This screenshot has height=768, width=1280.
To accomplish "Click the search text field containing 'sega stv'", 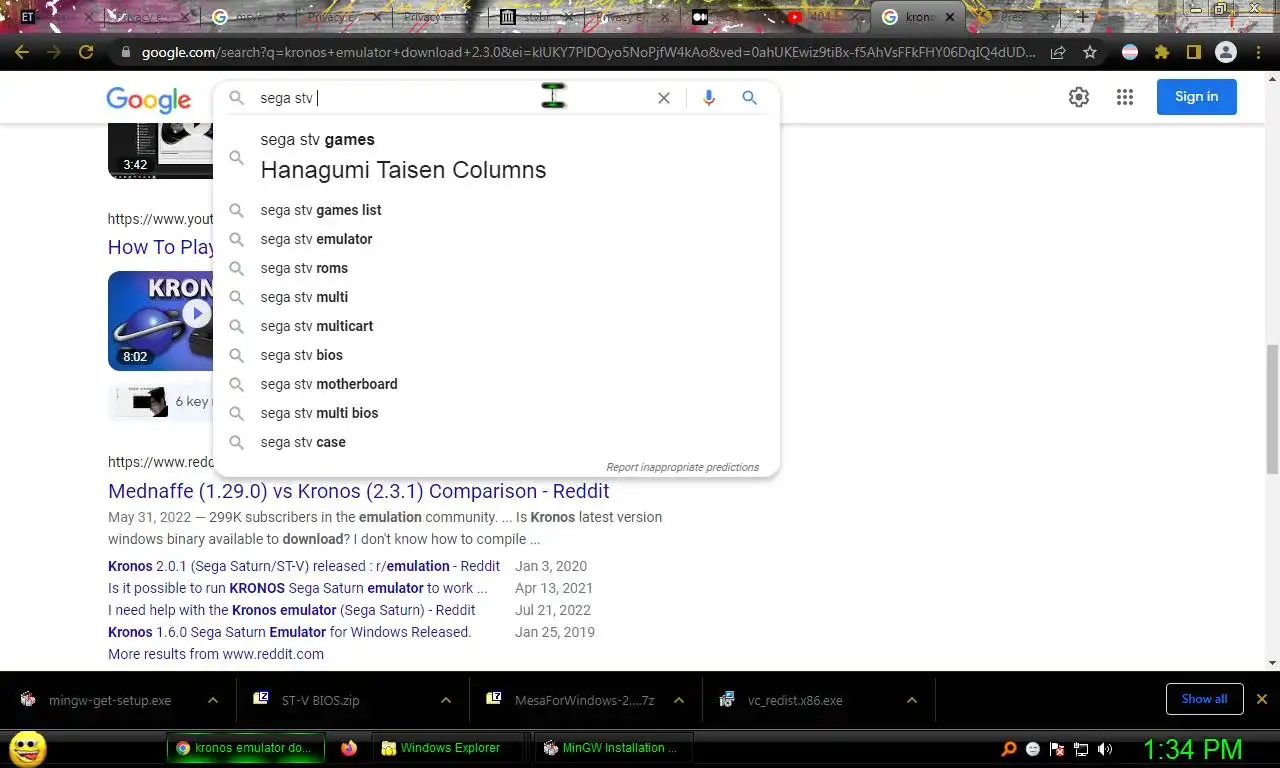I will pos(450,98).
